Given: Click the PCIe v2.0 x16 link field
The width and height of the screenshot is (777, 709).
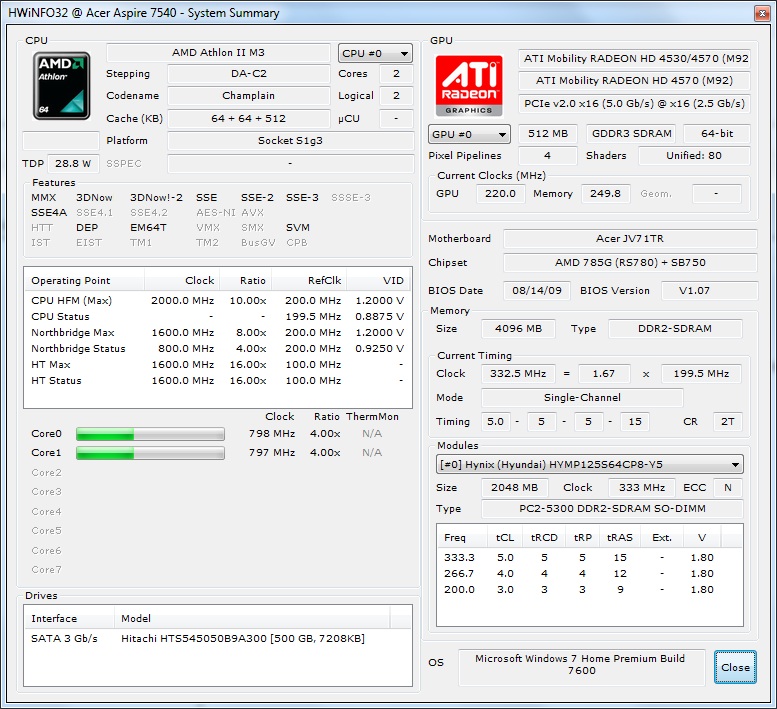Looking at the screenshot, I should [634, 104].
